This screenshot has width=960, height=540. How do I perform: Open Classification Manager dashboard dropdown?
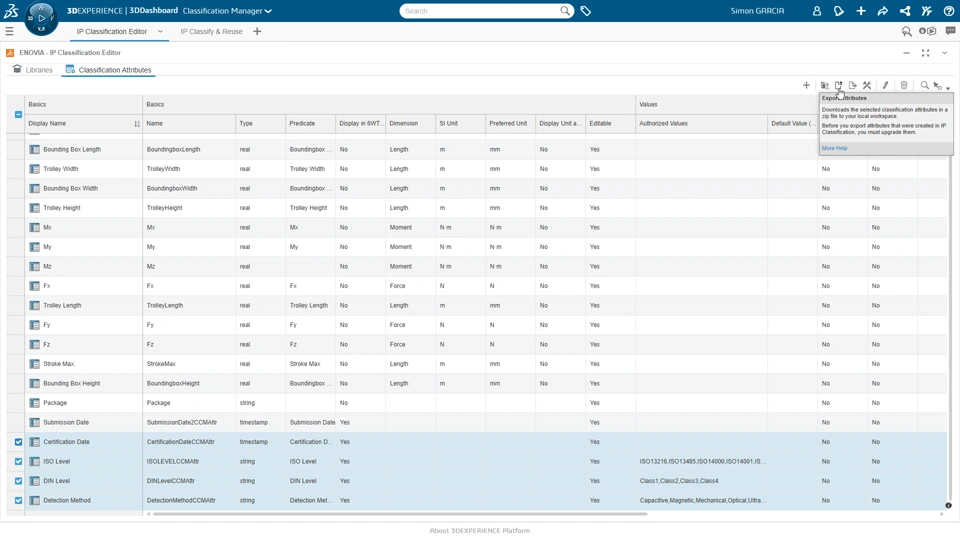point(227,11)
